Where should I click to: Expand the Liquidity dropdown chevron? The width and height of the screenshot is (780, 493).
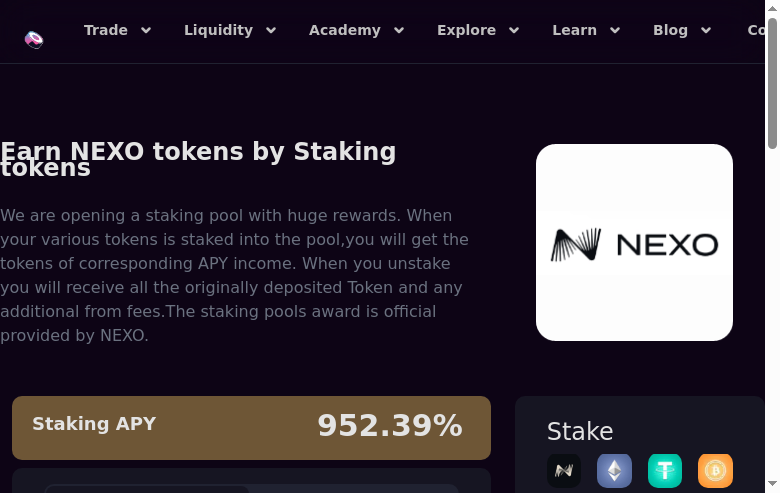(x=270, y=31)
